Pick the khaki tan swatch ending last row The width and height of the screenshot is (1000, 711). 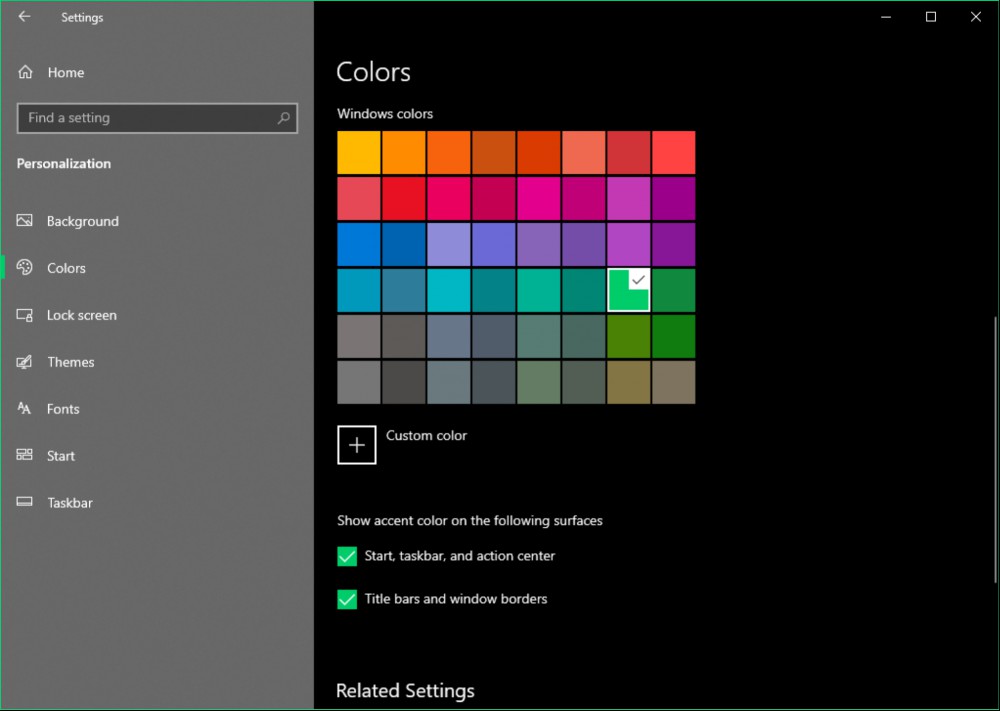coord(673,382)
